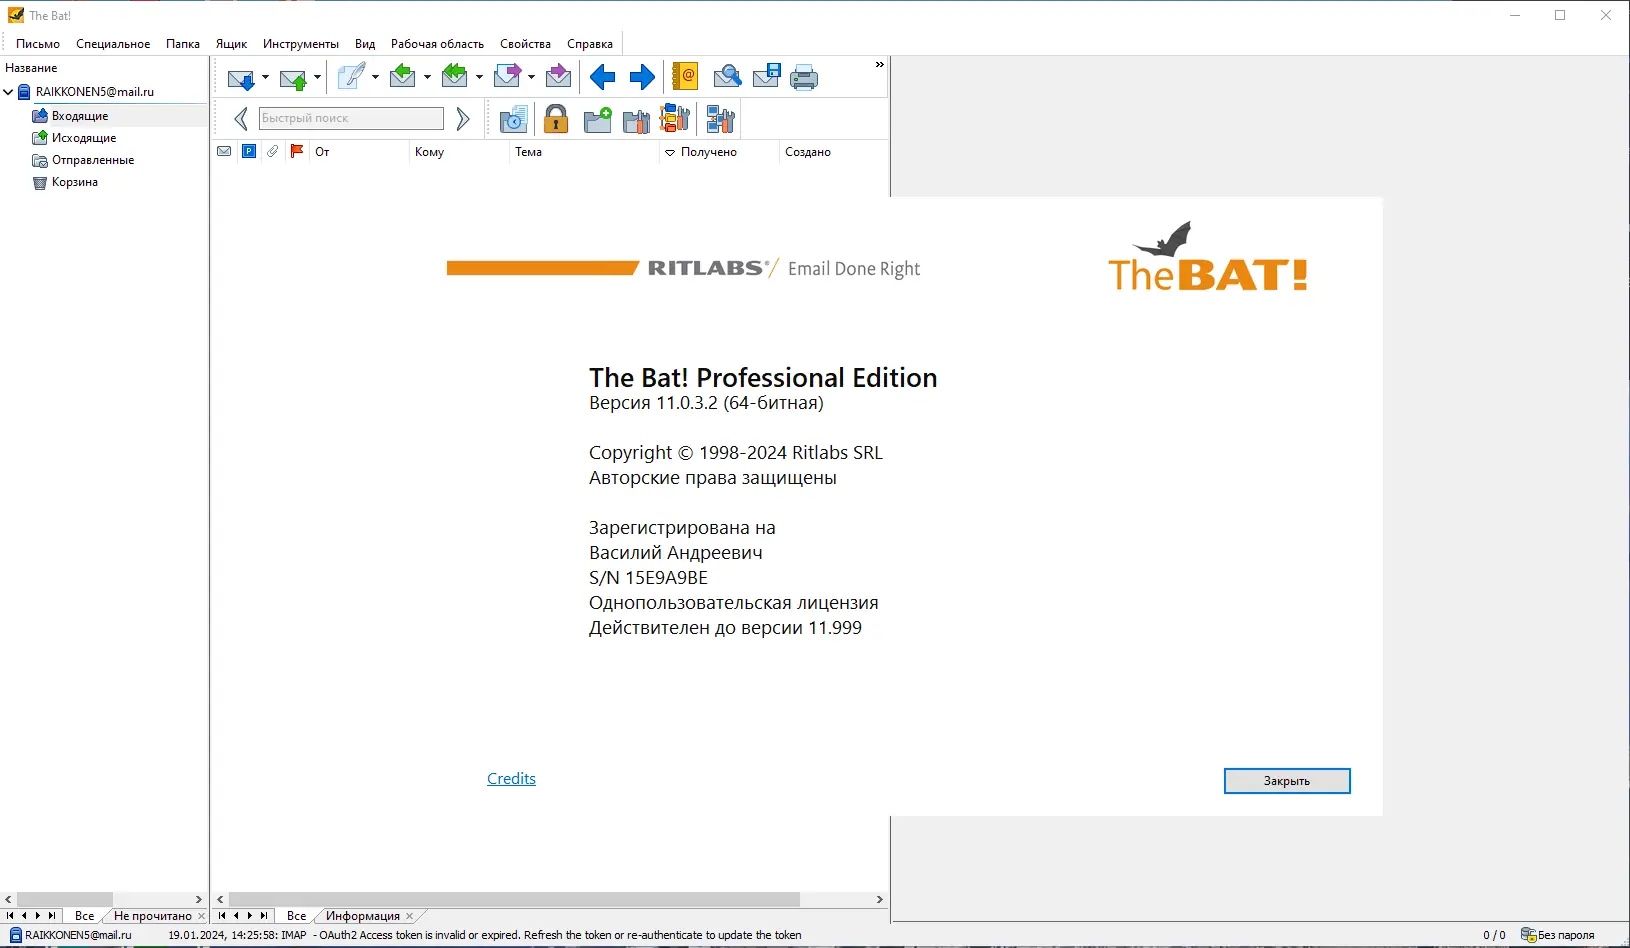The image size is (1630, 948).
Task: Open dropdown arrow next to reply all icon
Action: (x=479, y=77)
